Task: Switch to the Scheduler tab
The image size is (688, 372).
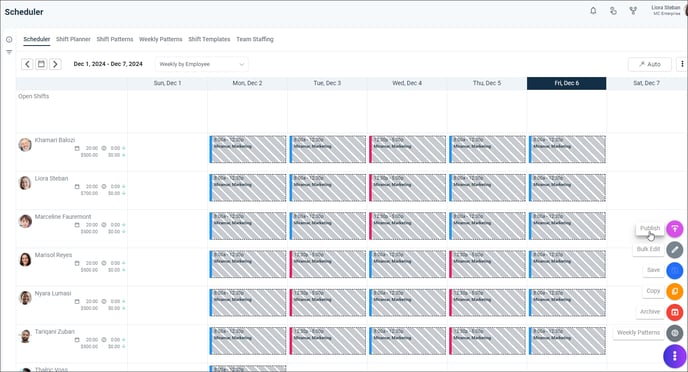Action: pos(37,39)
